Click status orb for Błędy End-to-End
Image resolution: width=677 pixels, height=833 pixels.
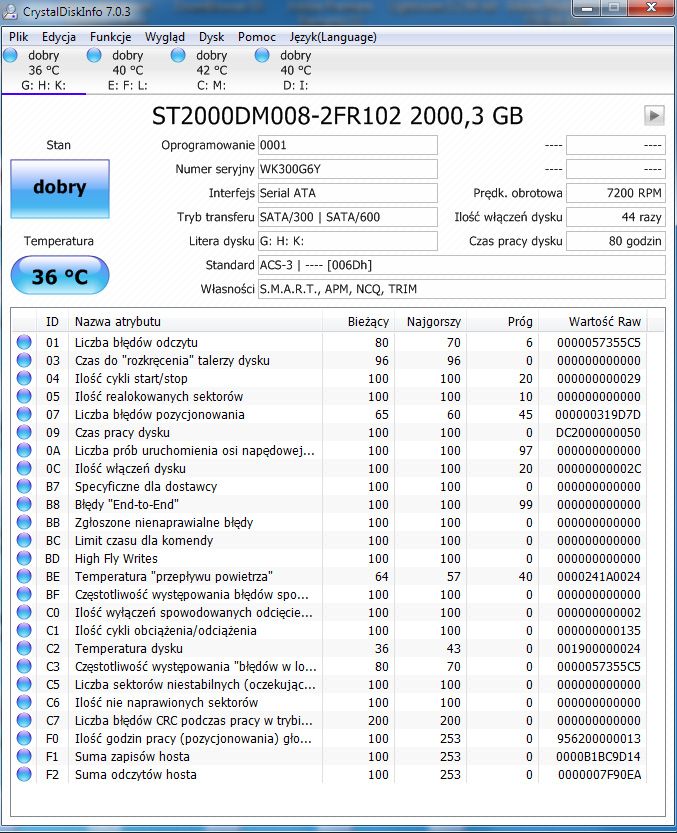[x=24, y=504]
